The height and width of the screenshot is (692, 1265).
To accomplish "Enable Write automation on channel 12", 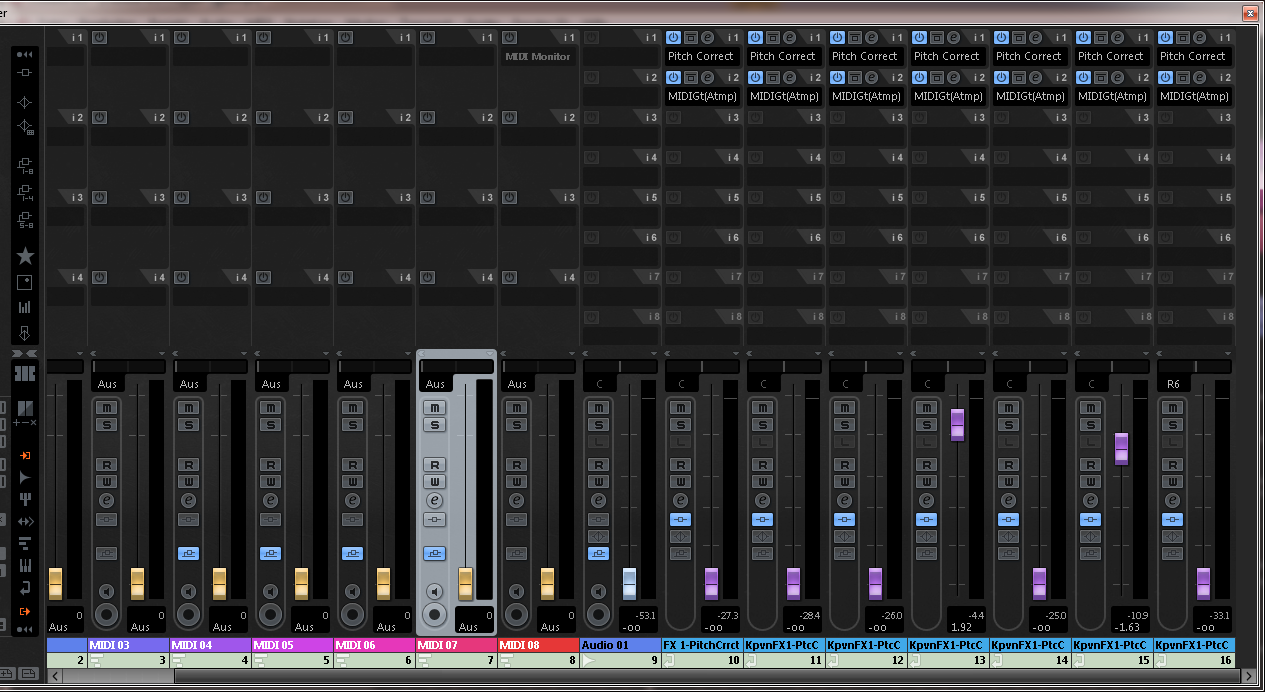I will tap(845, 482).
